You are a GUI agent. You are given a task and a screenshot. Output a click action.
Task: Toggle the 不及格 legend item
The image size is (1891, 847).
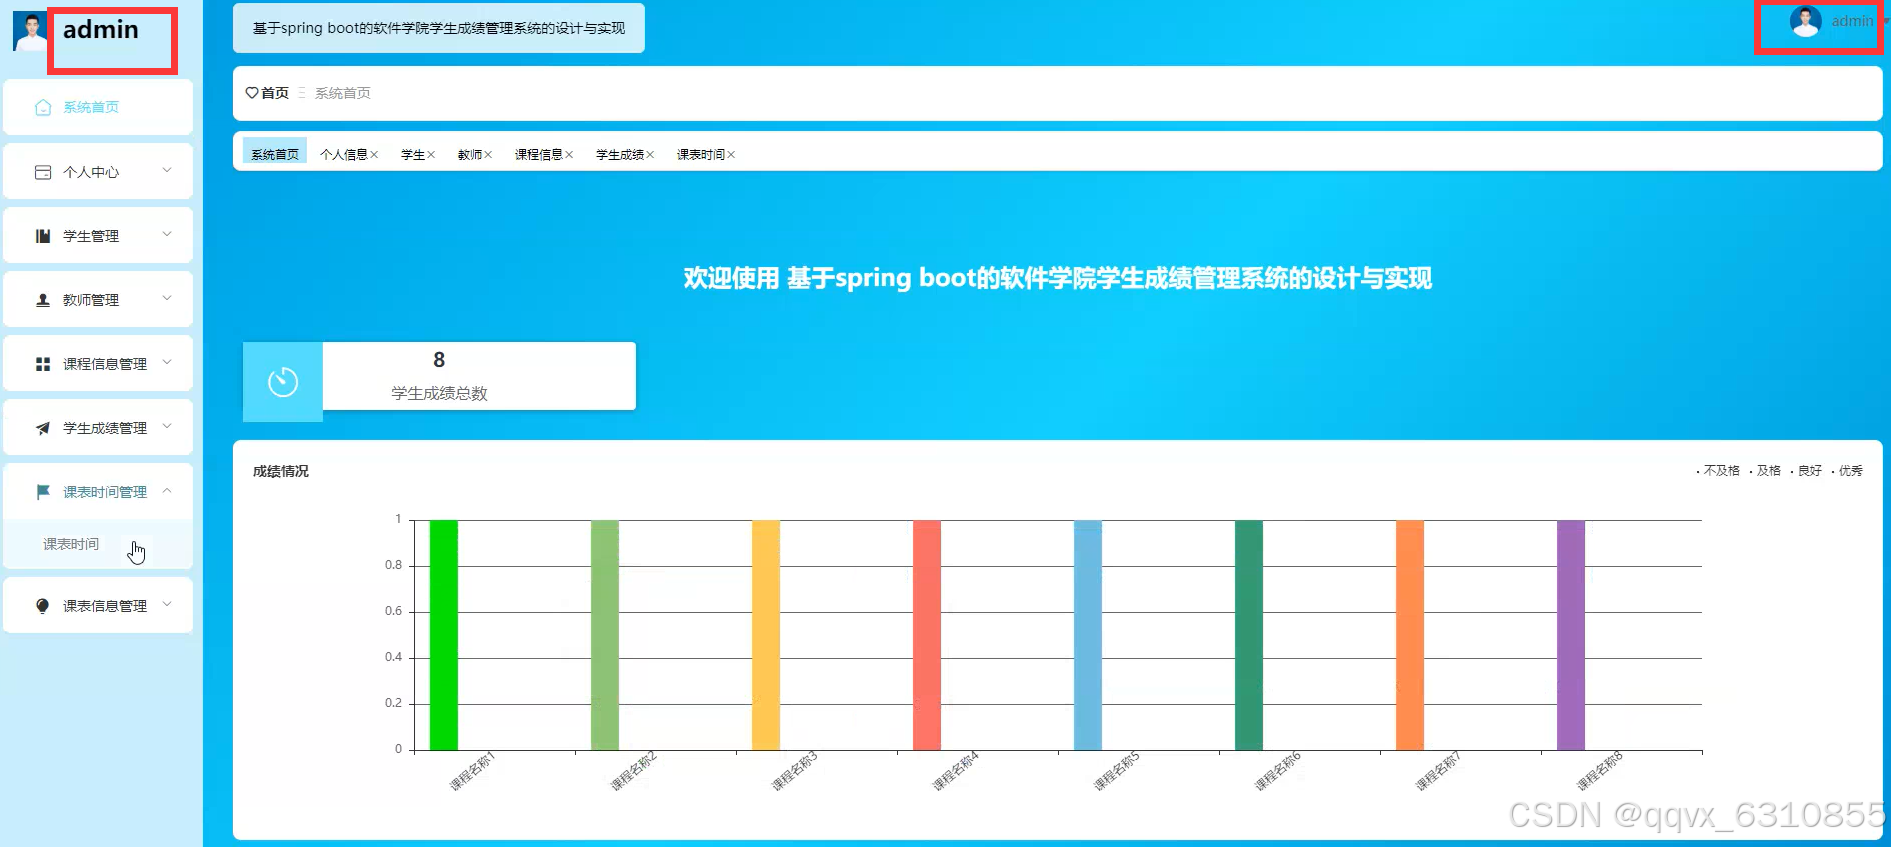[1719, 471]
